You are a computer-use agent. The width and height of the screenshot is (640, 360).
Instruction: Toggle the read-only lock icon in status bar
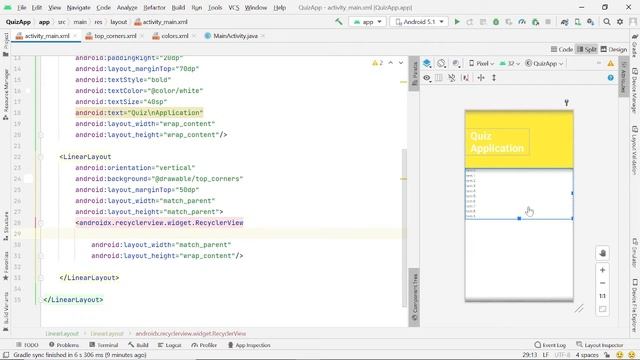[607, 355]
